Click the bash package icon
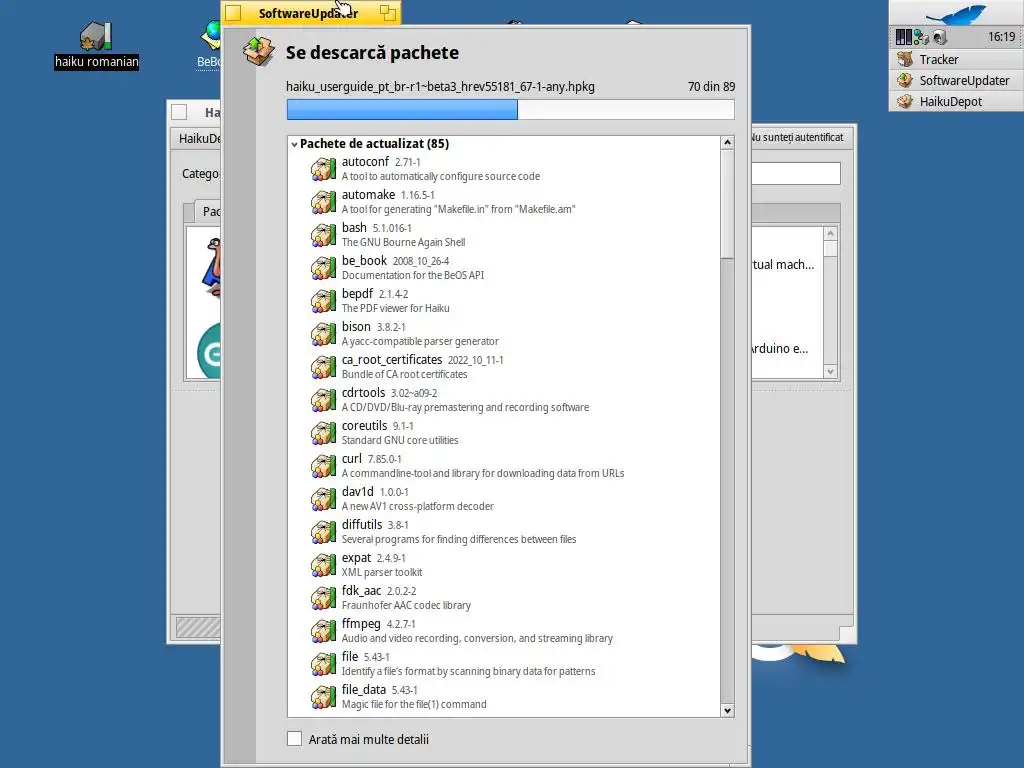Screen dimensions: 1024x768 click(323, 235)
